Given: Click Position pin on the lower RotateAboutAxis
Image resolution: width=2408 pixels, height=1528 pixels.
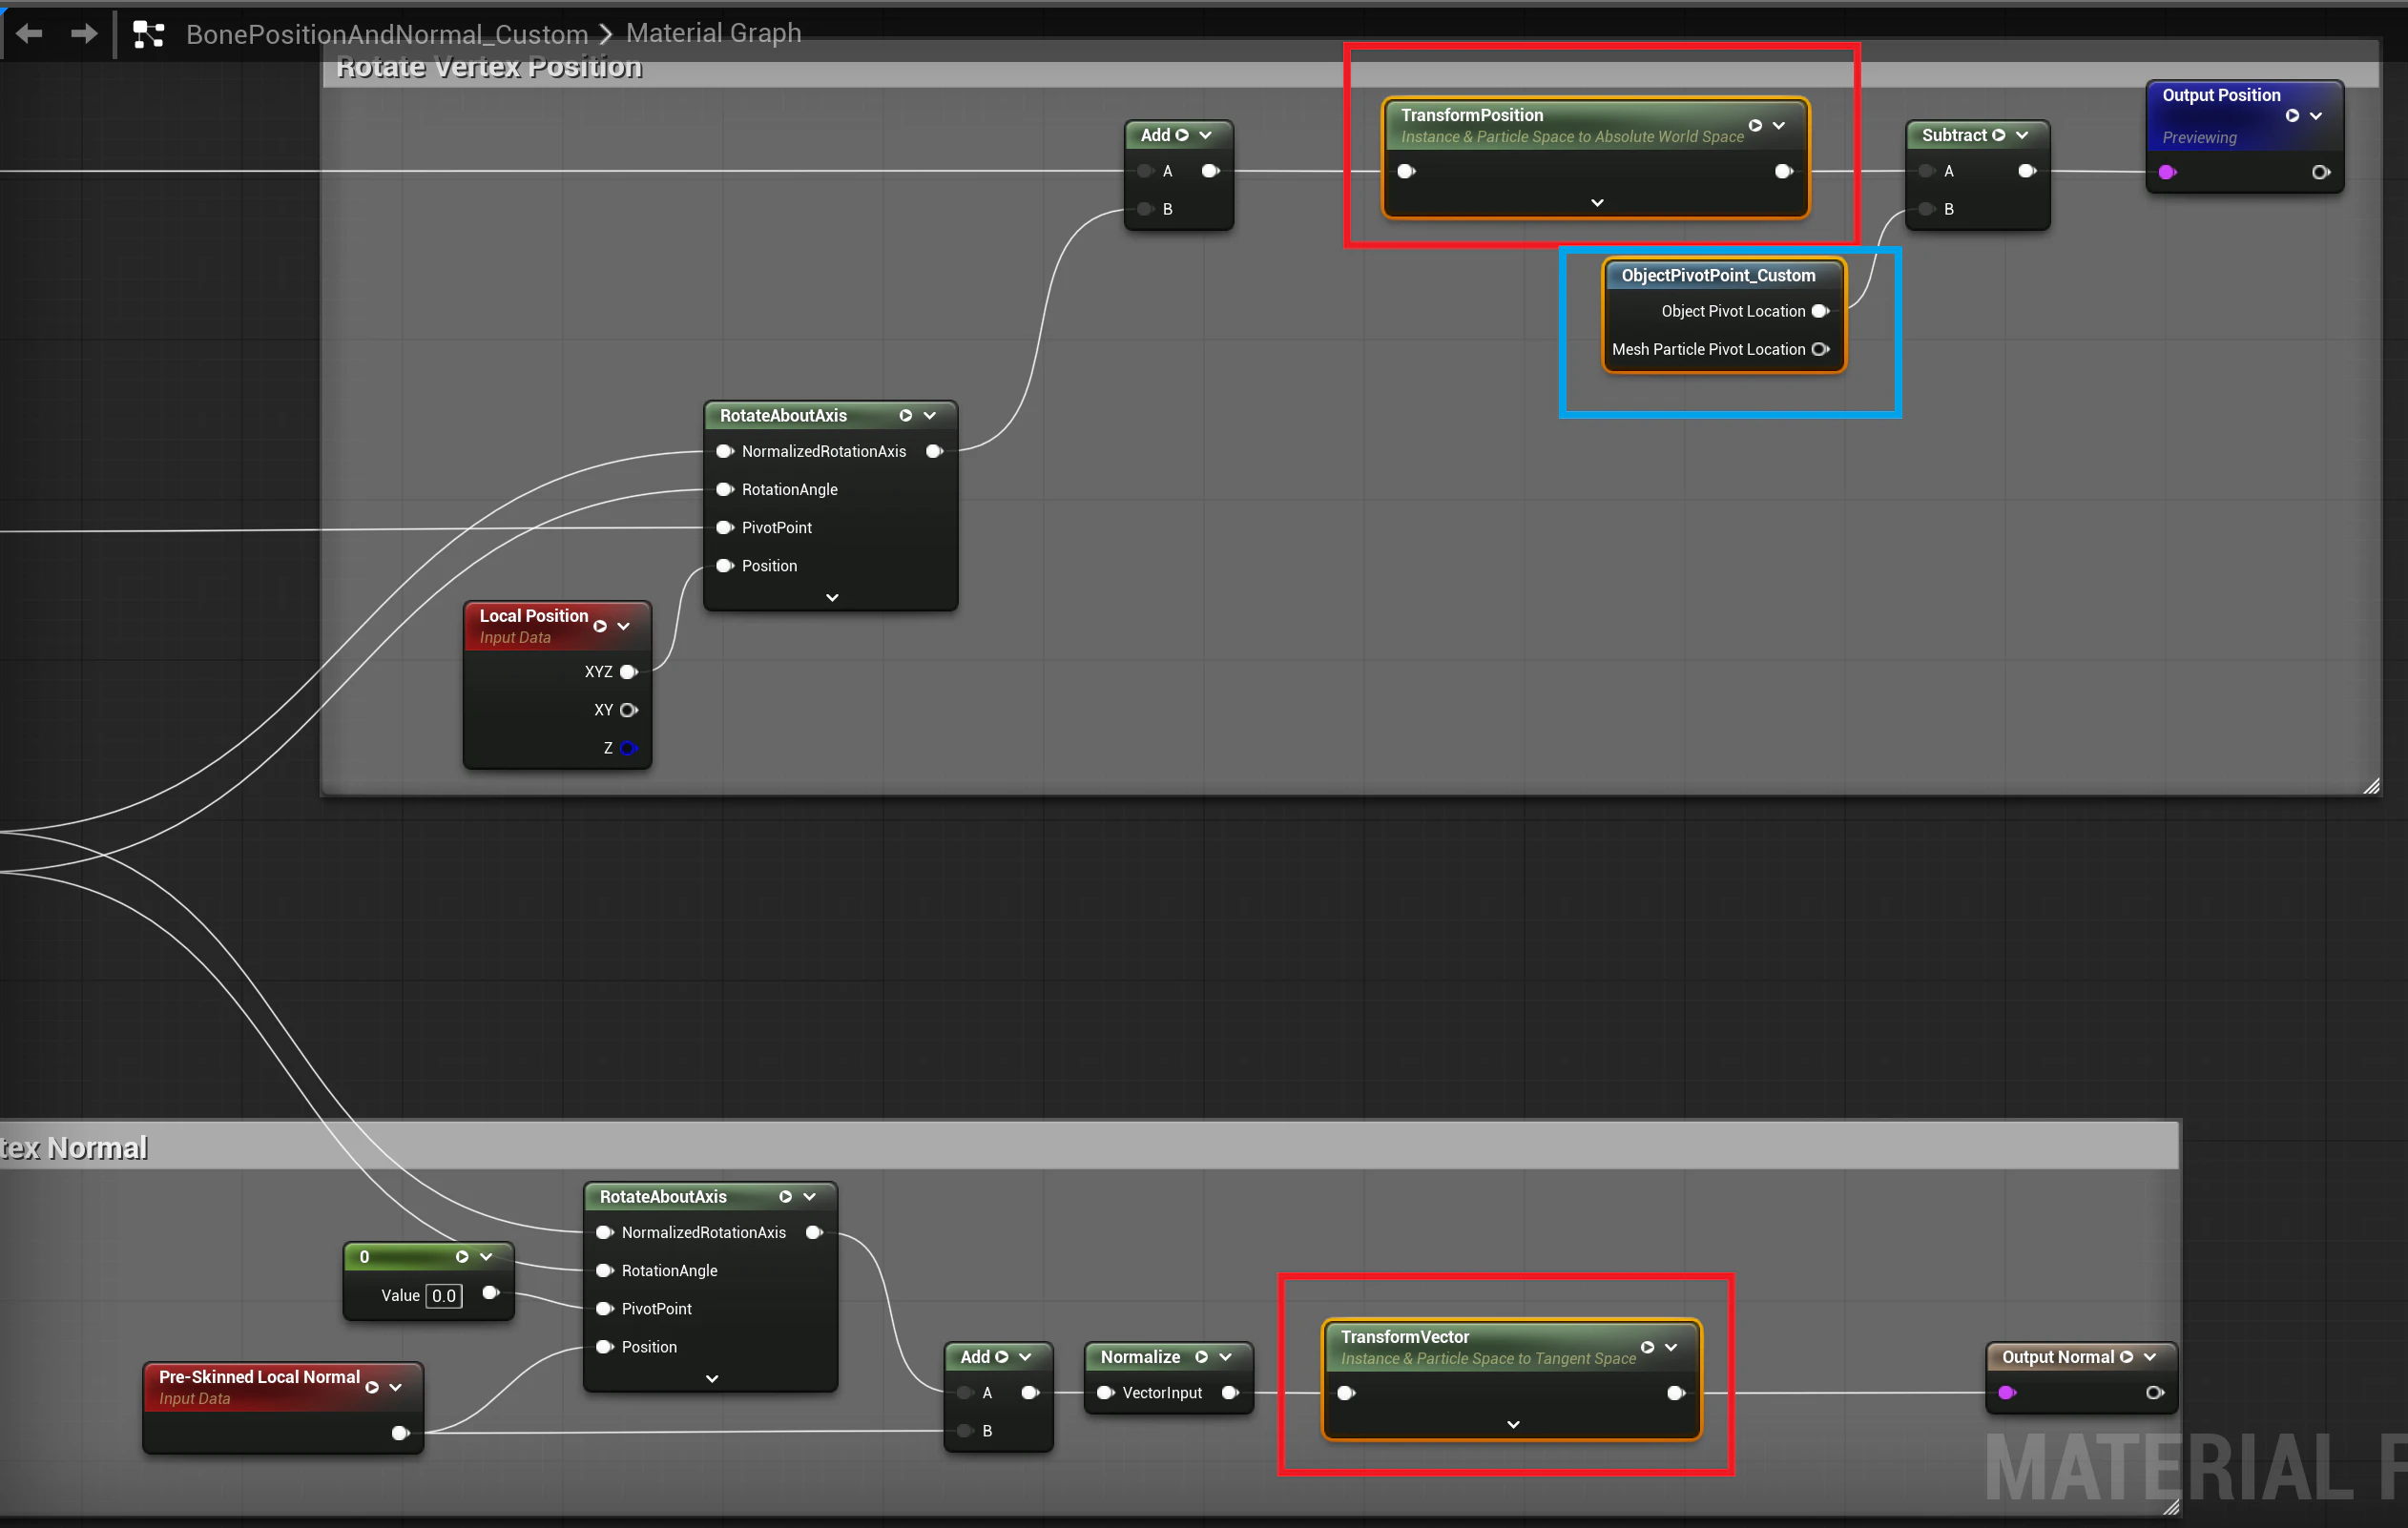Looking at the screenshot, I should pyautogui.click(x=605, y=1347).
